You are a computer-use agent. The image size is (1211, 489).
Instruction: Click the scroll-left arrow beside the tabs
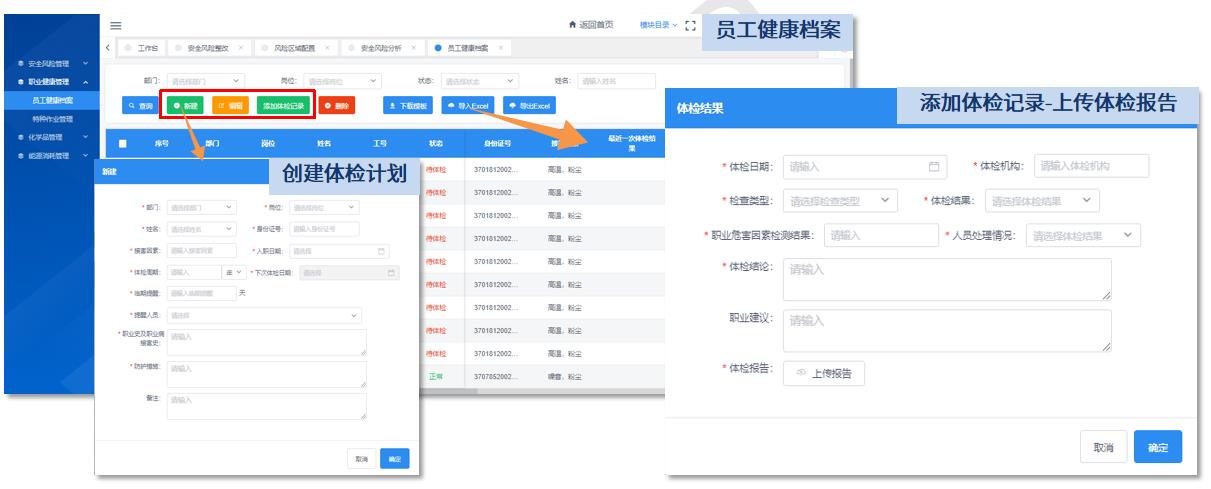(x=109, y=48)
